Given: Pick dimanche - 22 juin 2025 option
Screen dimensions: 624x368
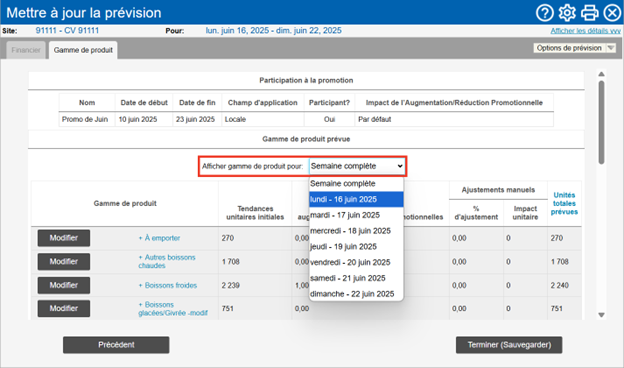Looking at the screenshot, I should [x=356, y=294].
